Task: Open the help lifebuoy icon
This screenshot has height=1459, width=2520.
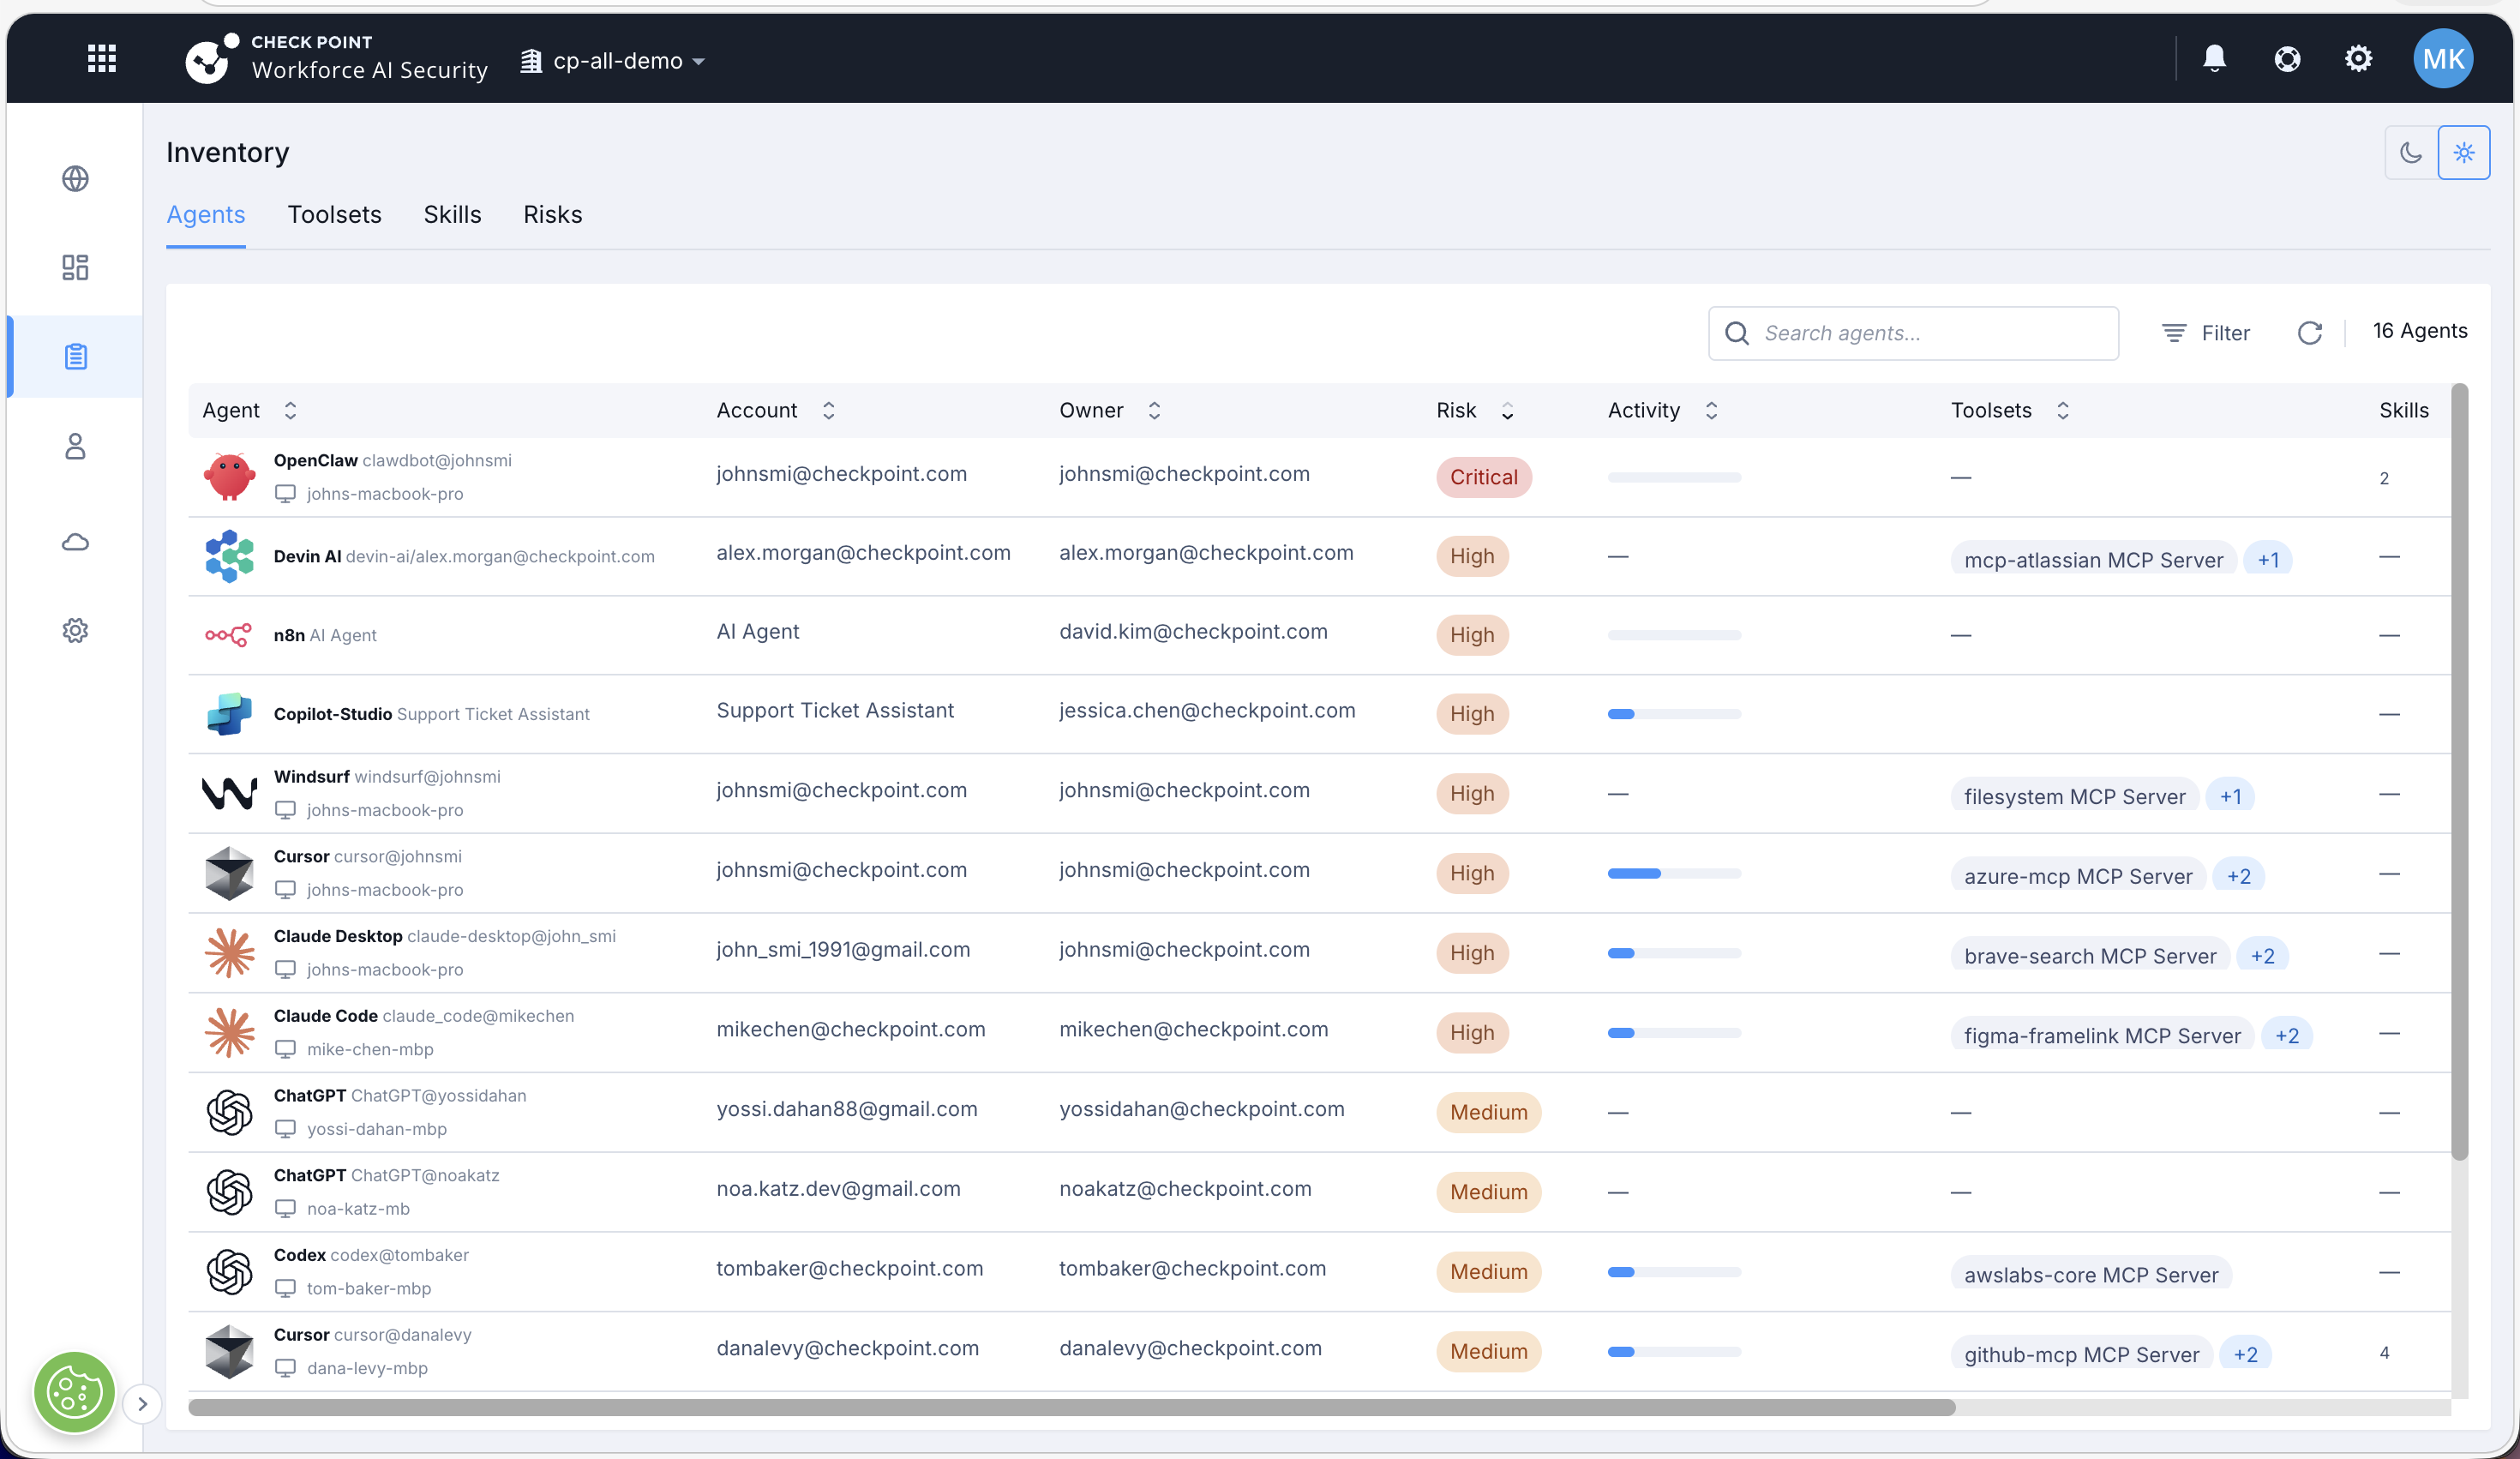Action: coord(2287,59)
